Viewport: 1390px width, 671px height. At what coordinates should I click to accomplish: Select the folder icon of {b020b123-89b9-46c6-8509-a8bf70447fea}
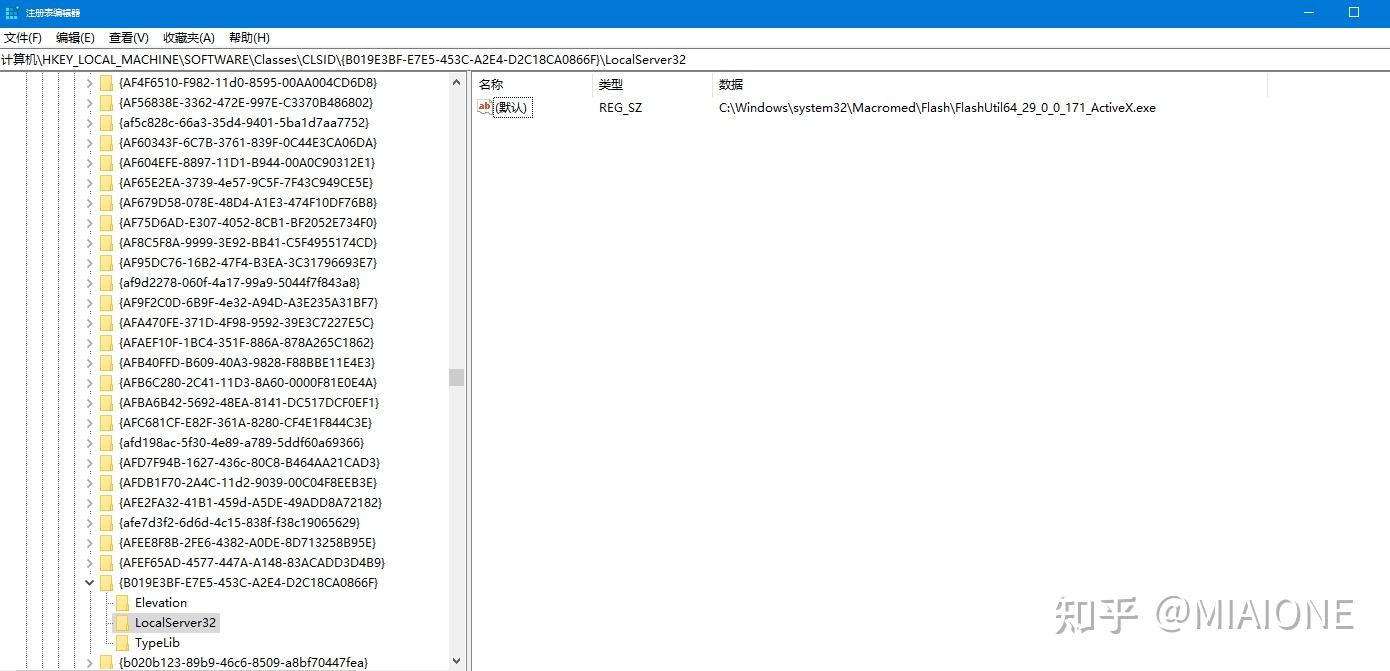coord(106,661)
